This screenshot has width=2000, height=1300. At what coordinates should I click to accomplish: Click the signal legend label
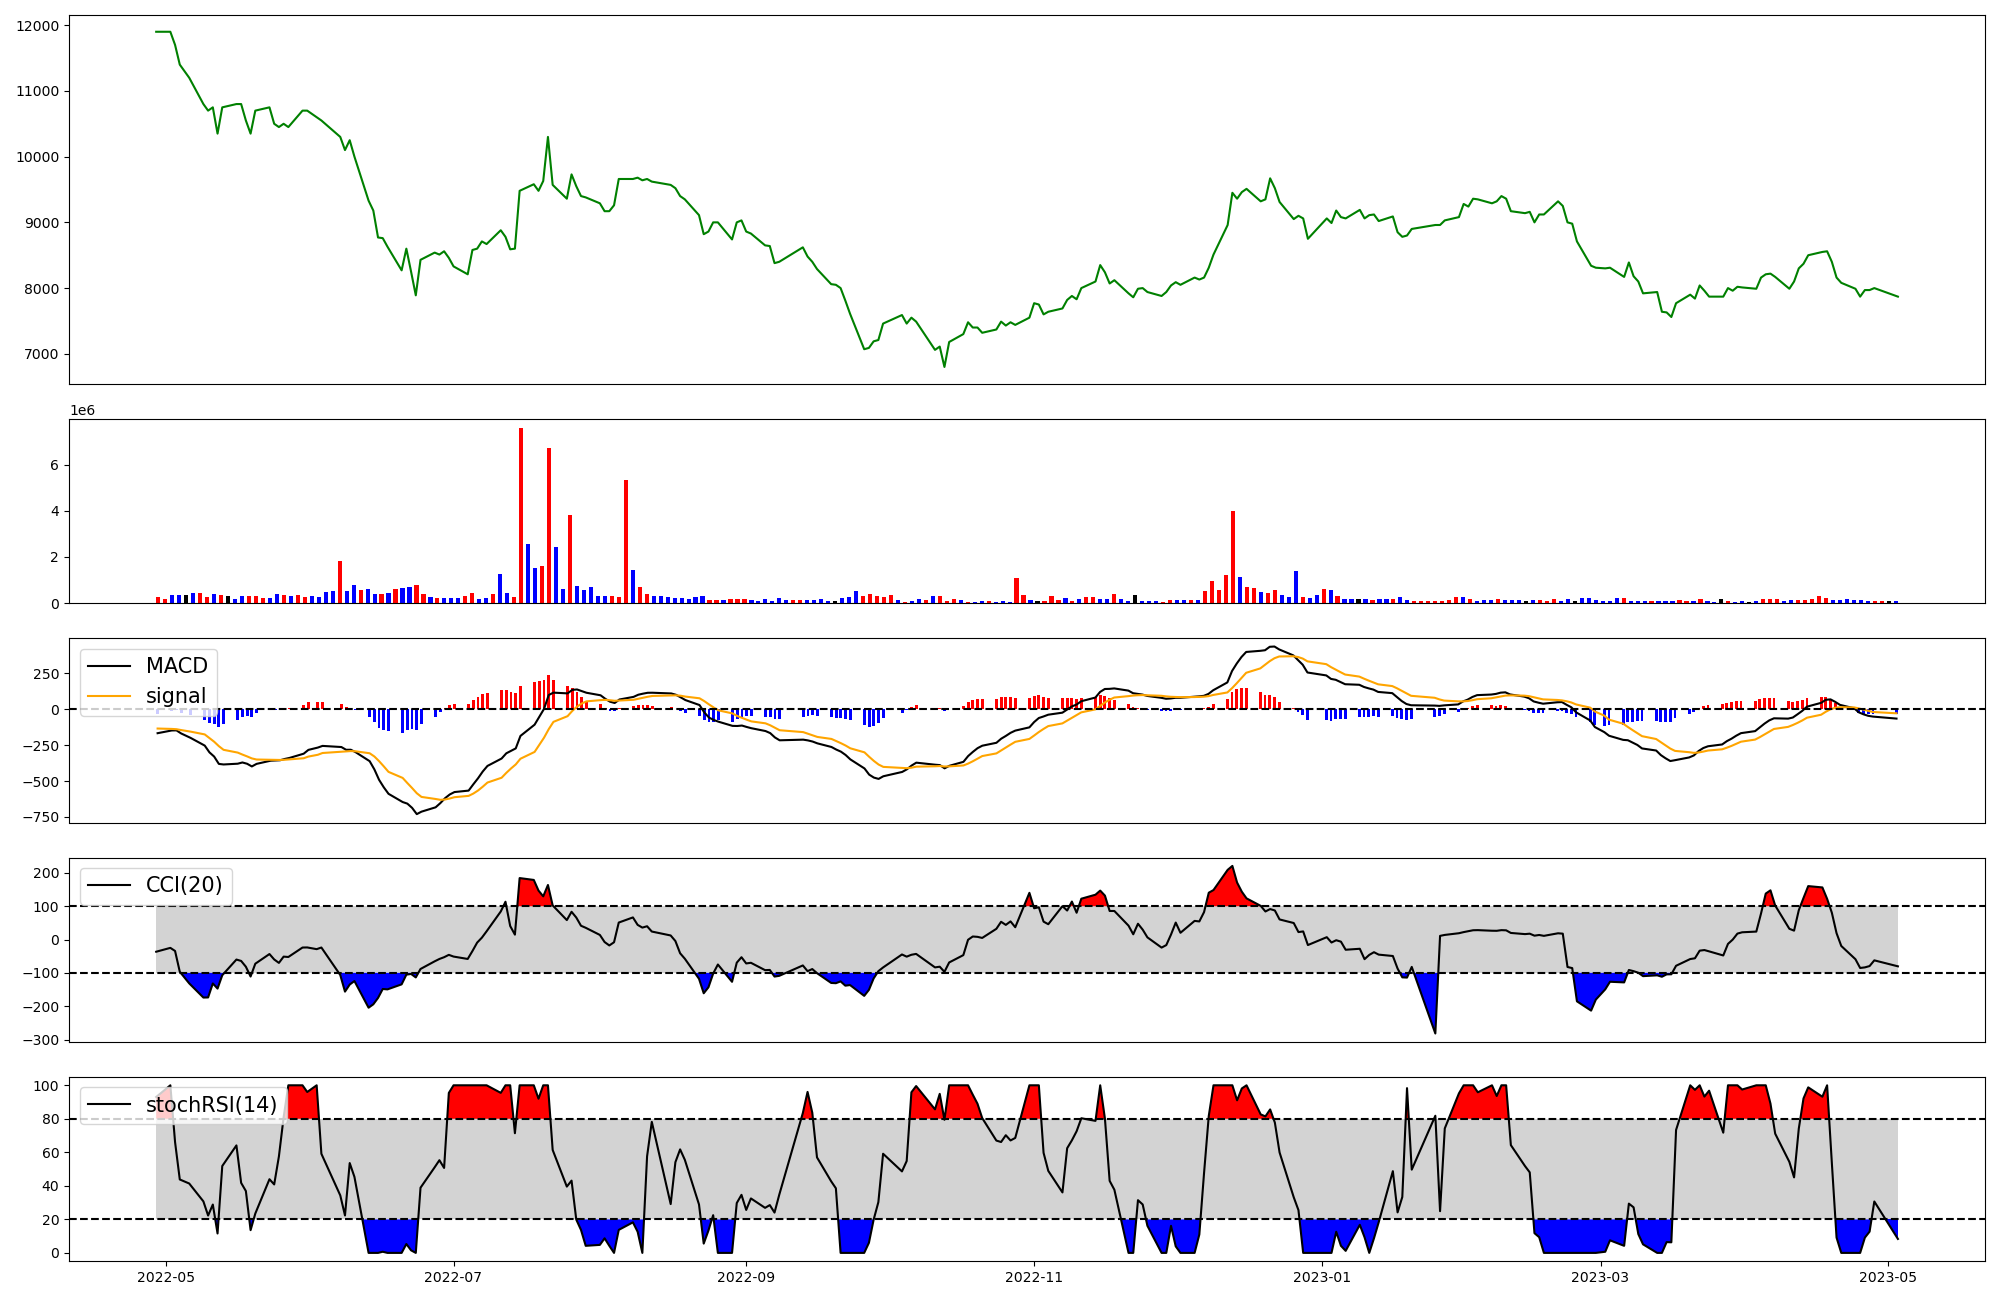point(175,696)
